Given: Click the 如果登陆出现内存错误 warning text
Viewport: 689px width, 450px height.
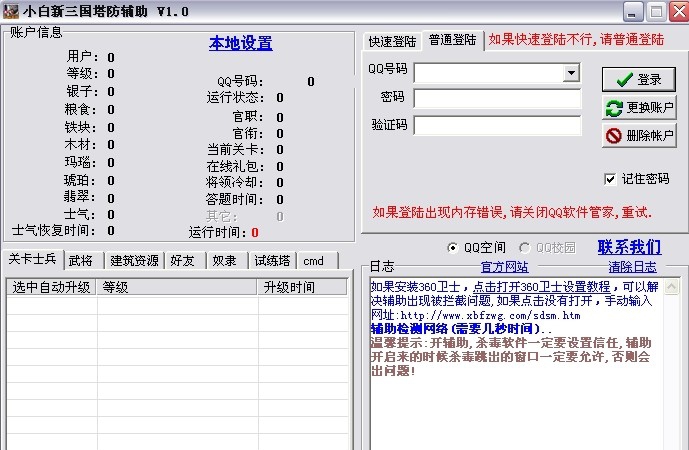Looking at the screenshot, I should [x=512, y=213].
